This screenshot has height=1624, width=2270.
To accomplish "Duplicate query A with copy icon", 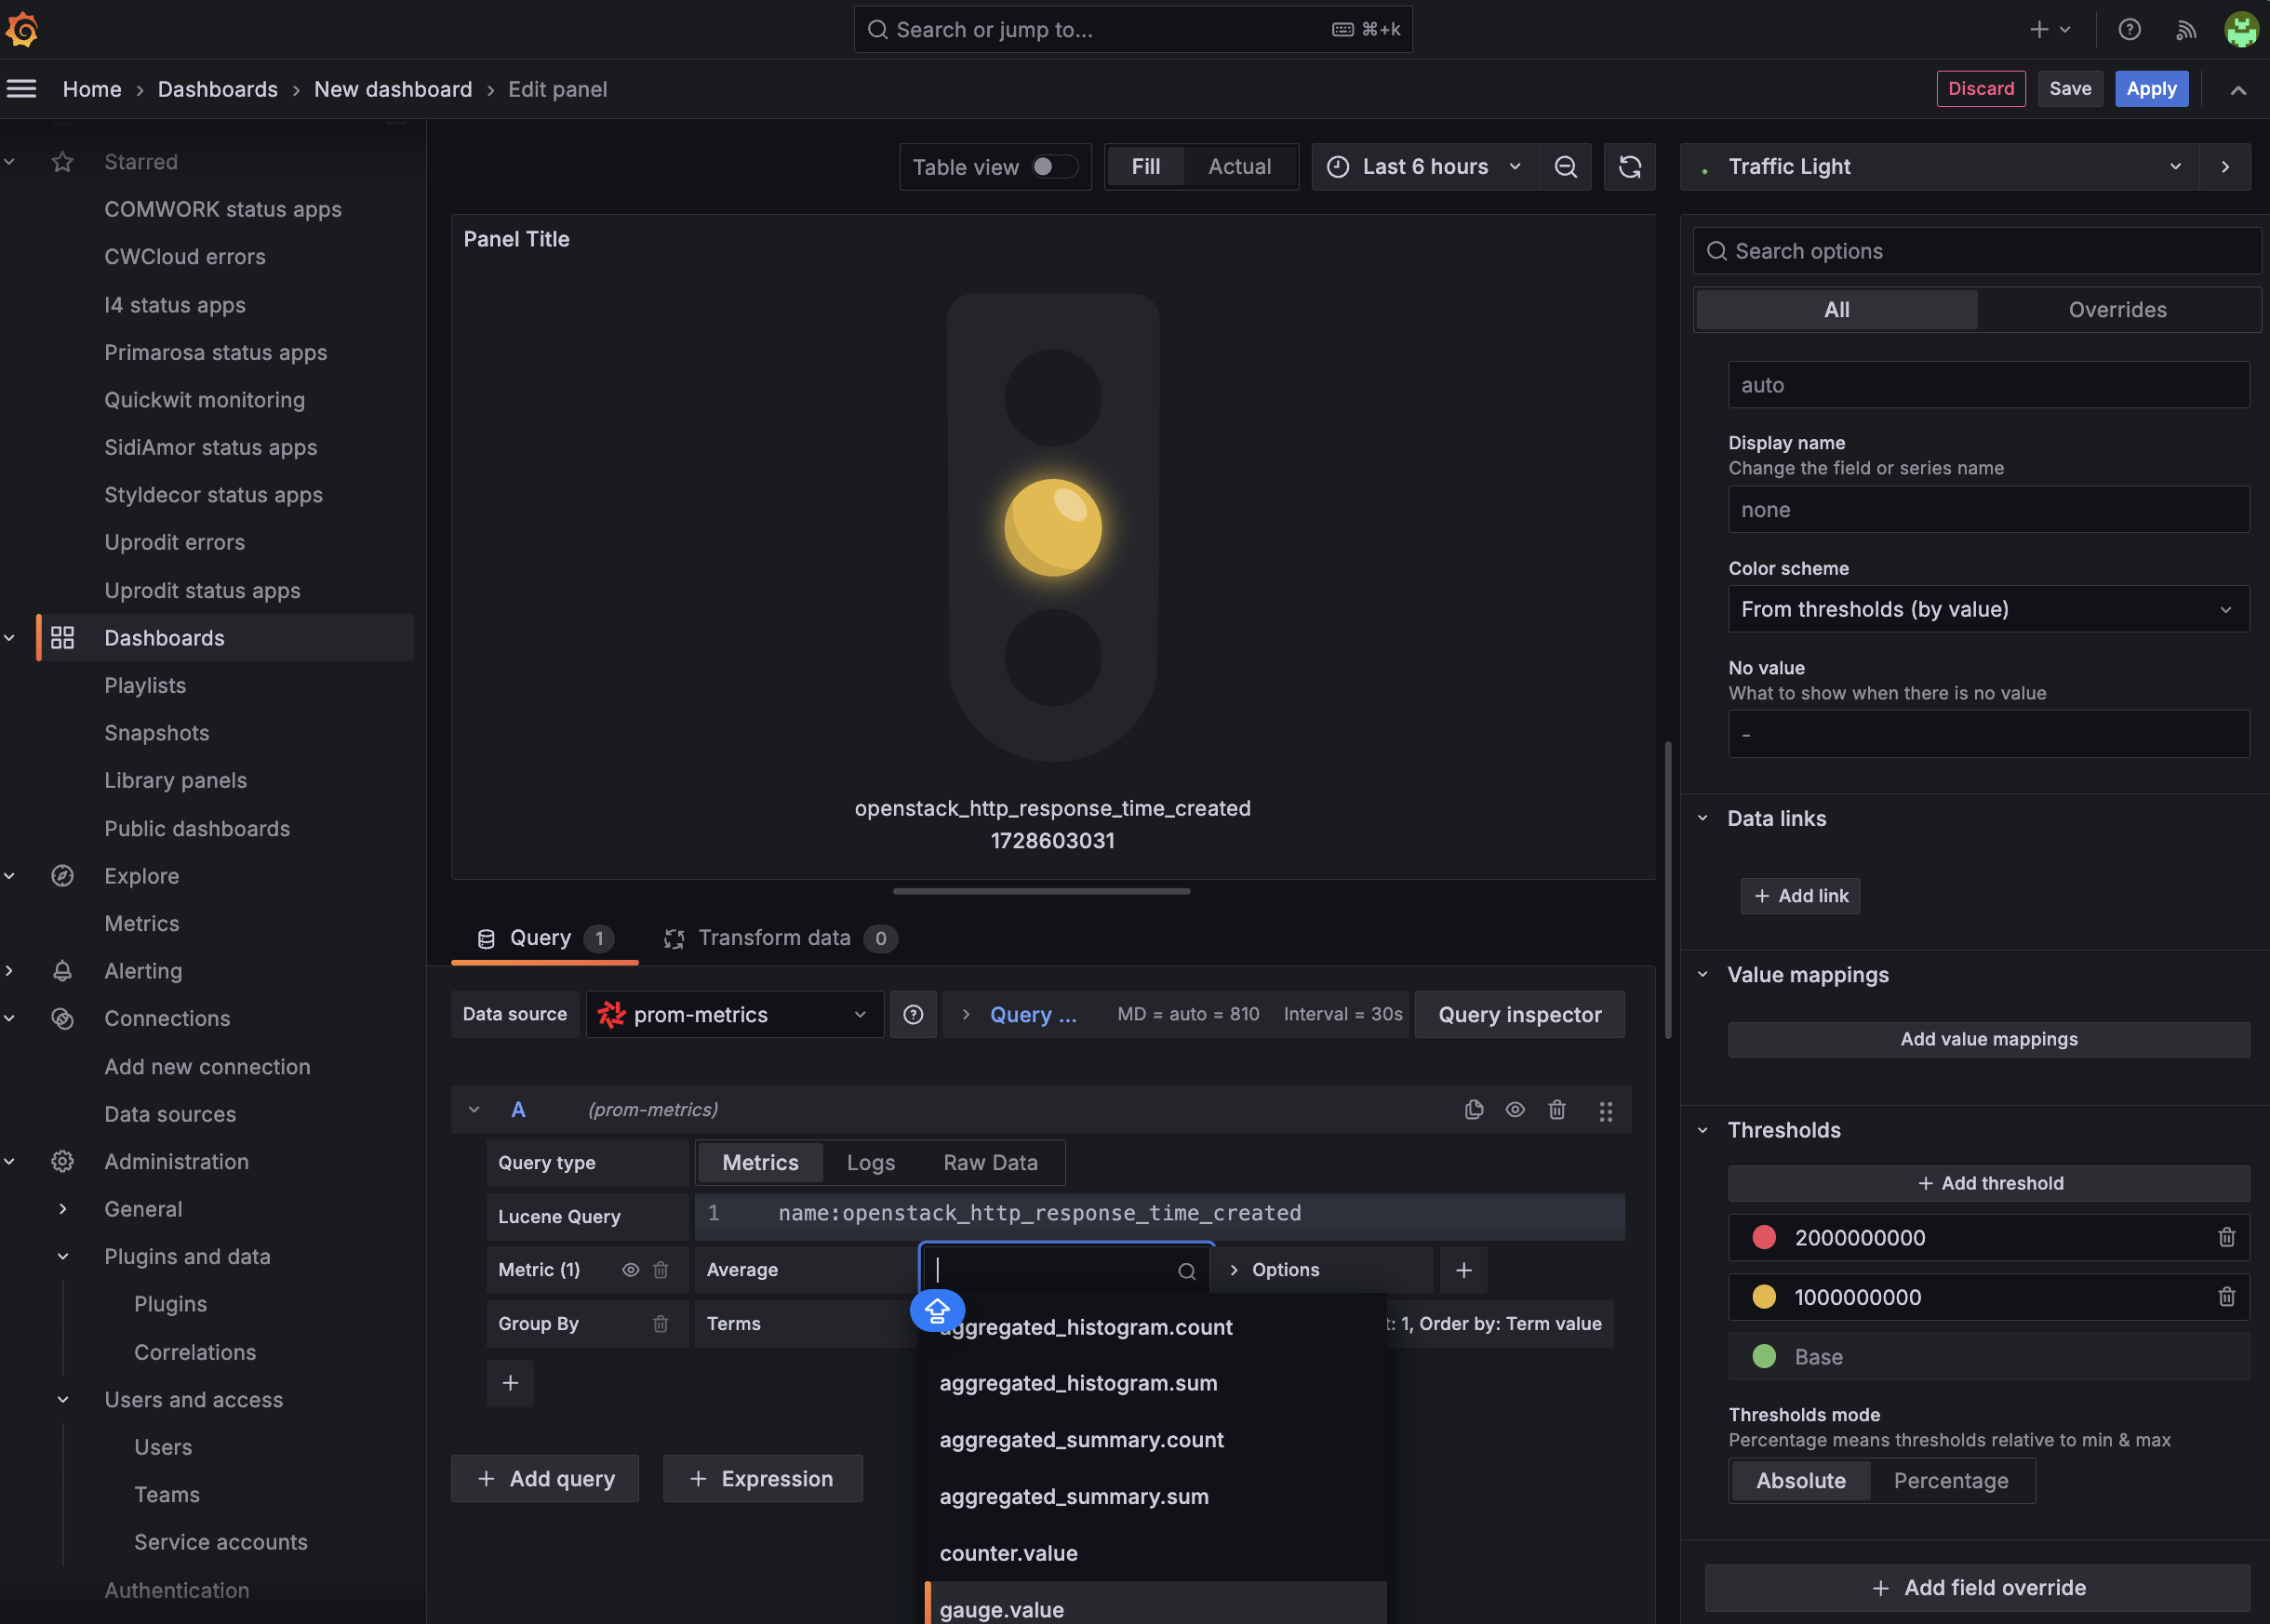I will click(x=1474, y=1110).
